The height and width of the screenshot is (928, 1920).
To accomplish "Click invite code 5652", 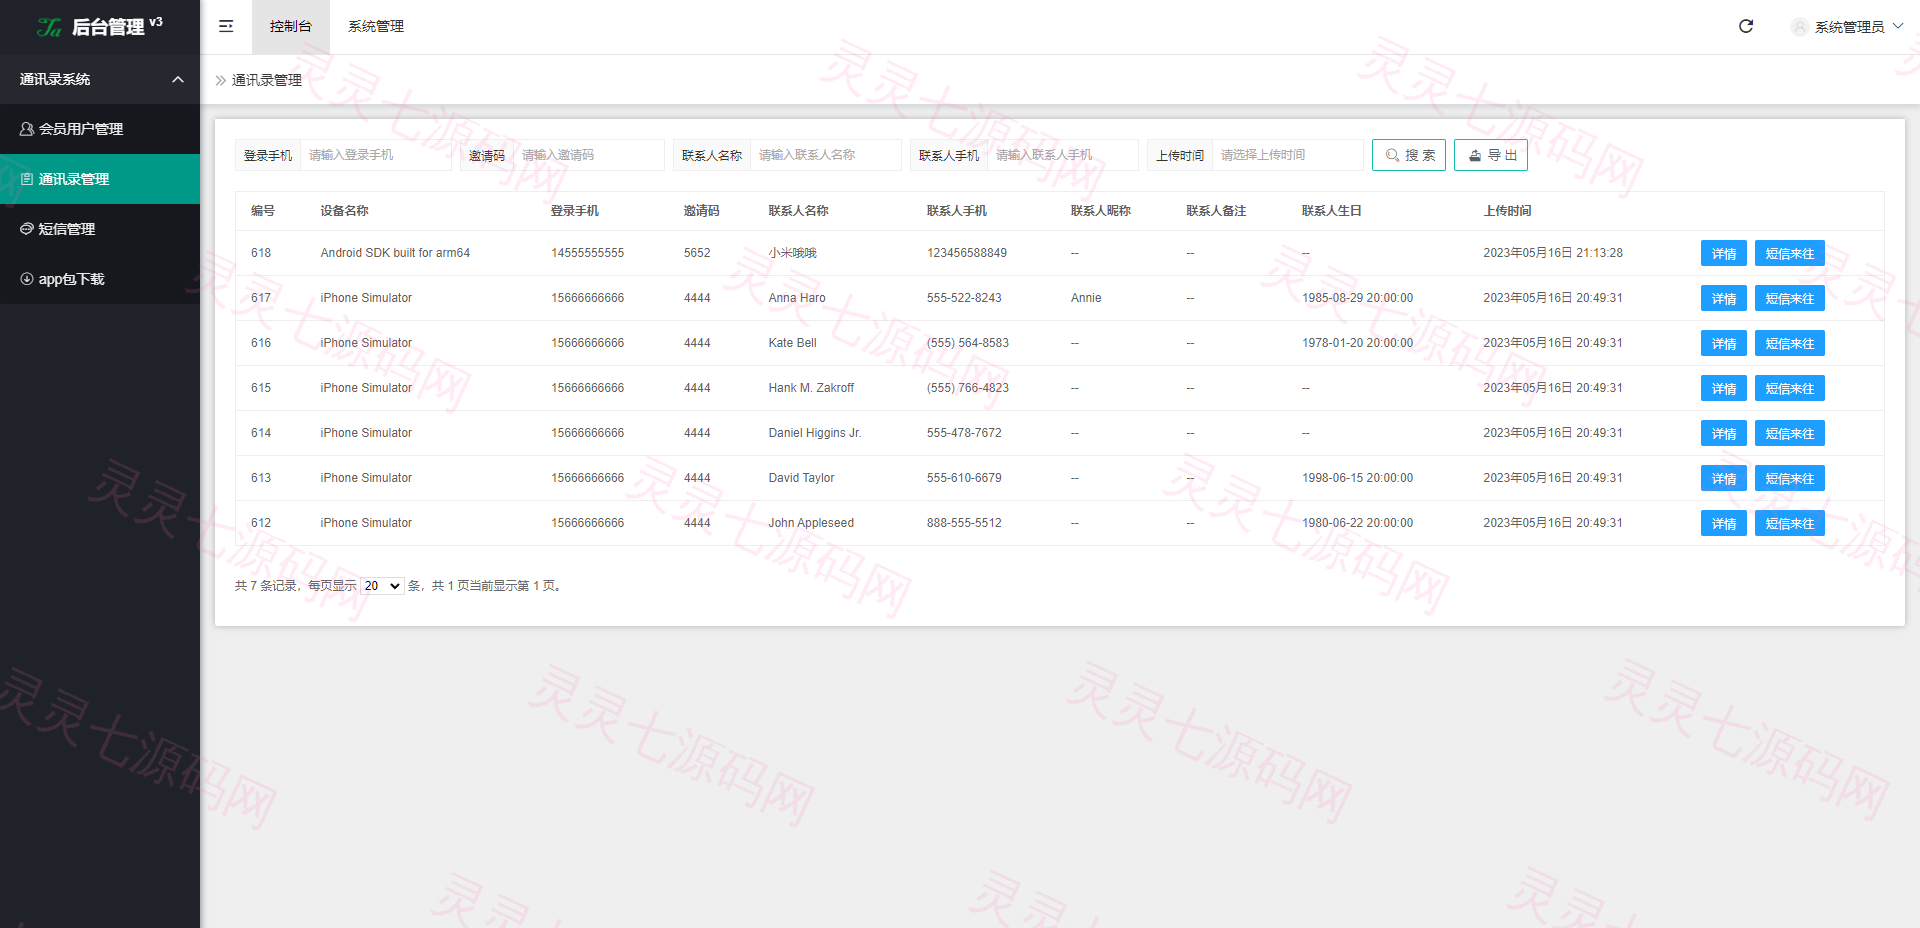I will click(x=697, y=253).
